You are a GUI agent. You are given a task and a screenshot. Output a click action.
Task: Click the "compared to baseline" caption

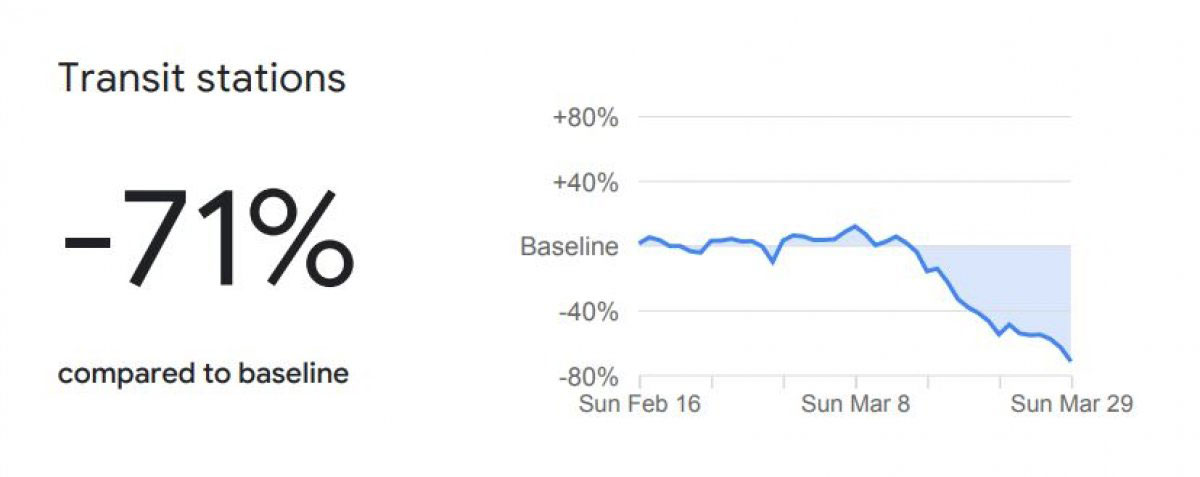click(203, 374)
